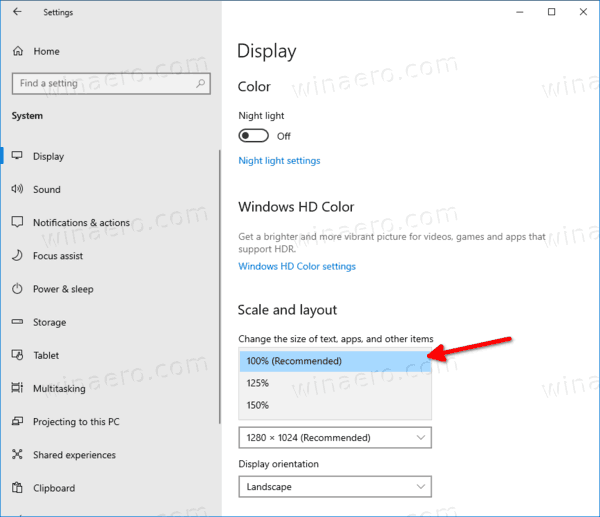Click the Sound speaker icon

(x=17, y=189)
